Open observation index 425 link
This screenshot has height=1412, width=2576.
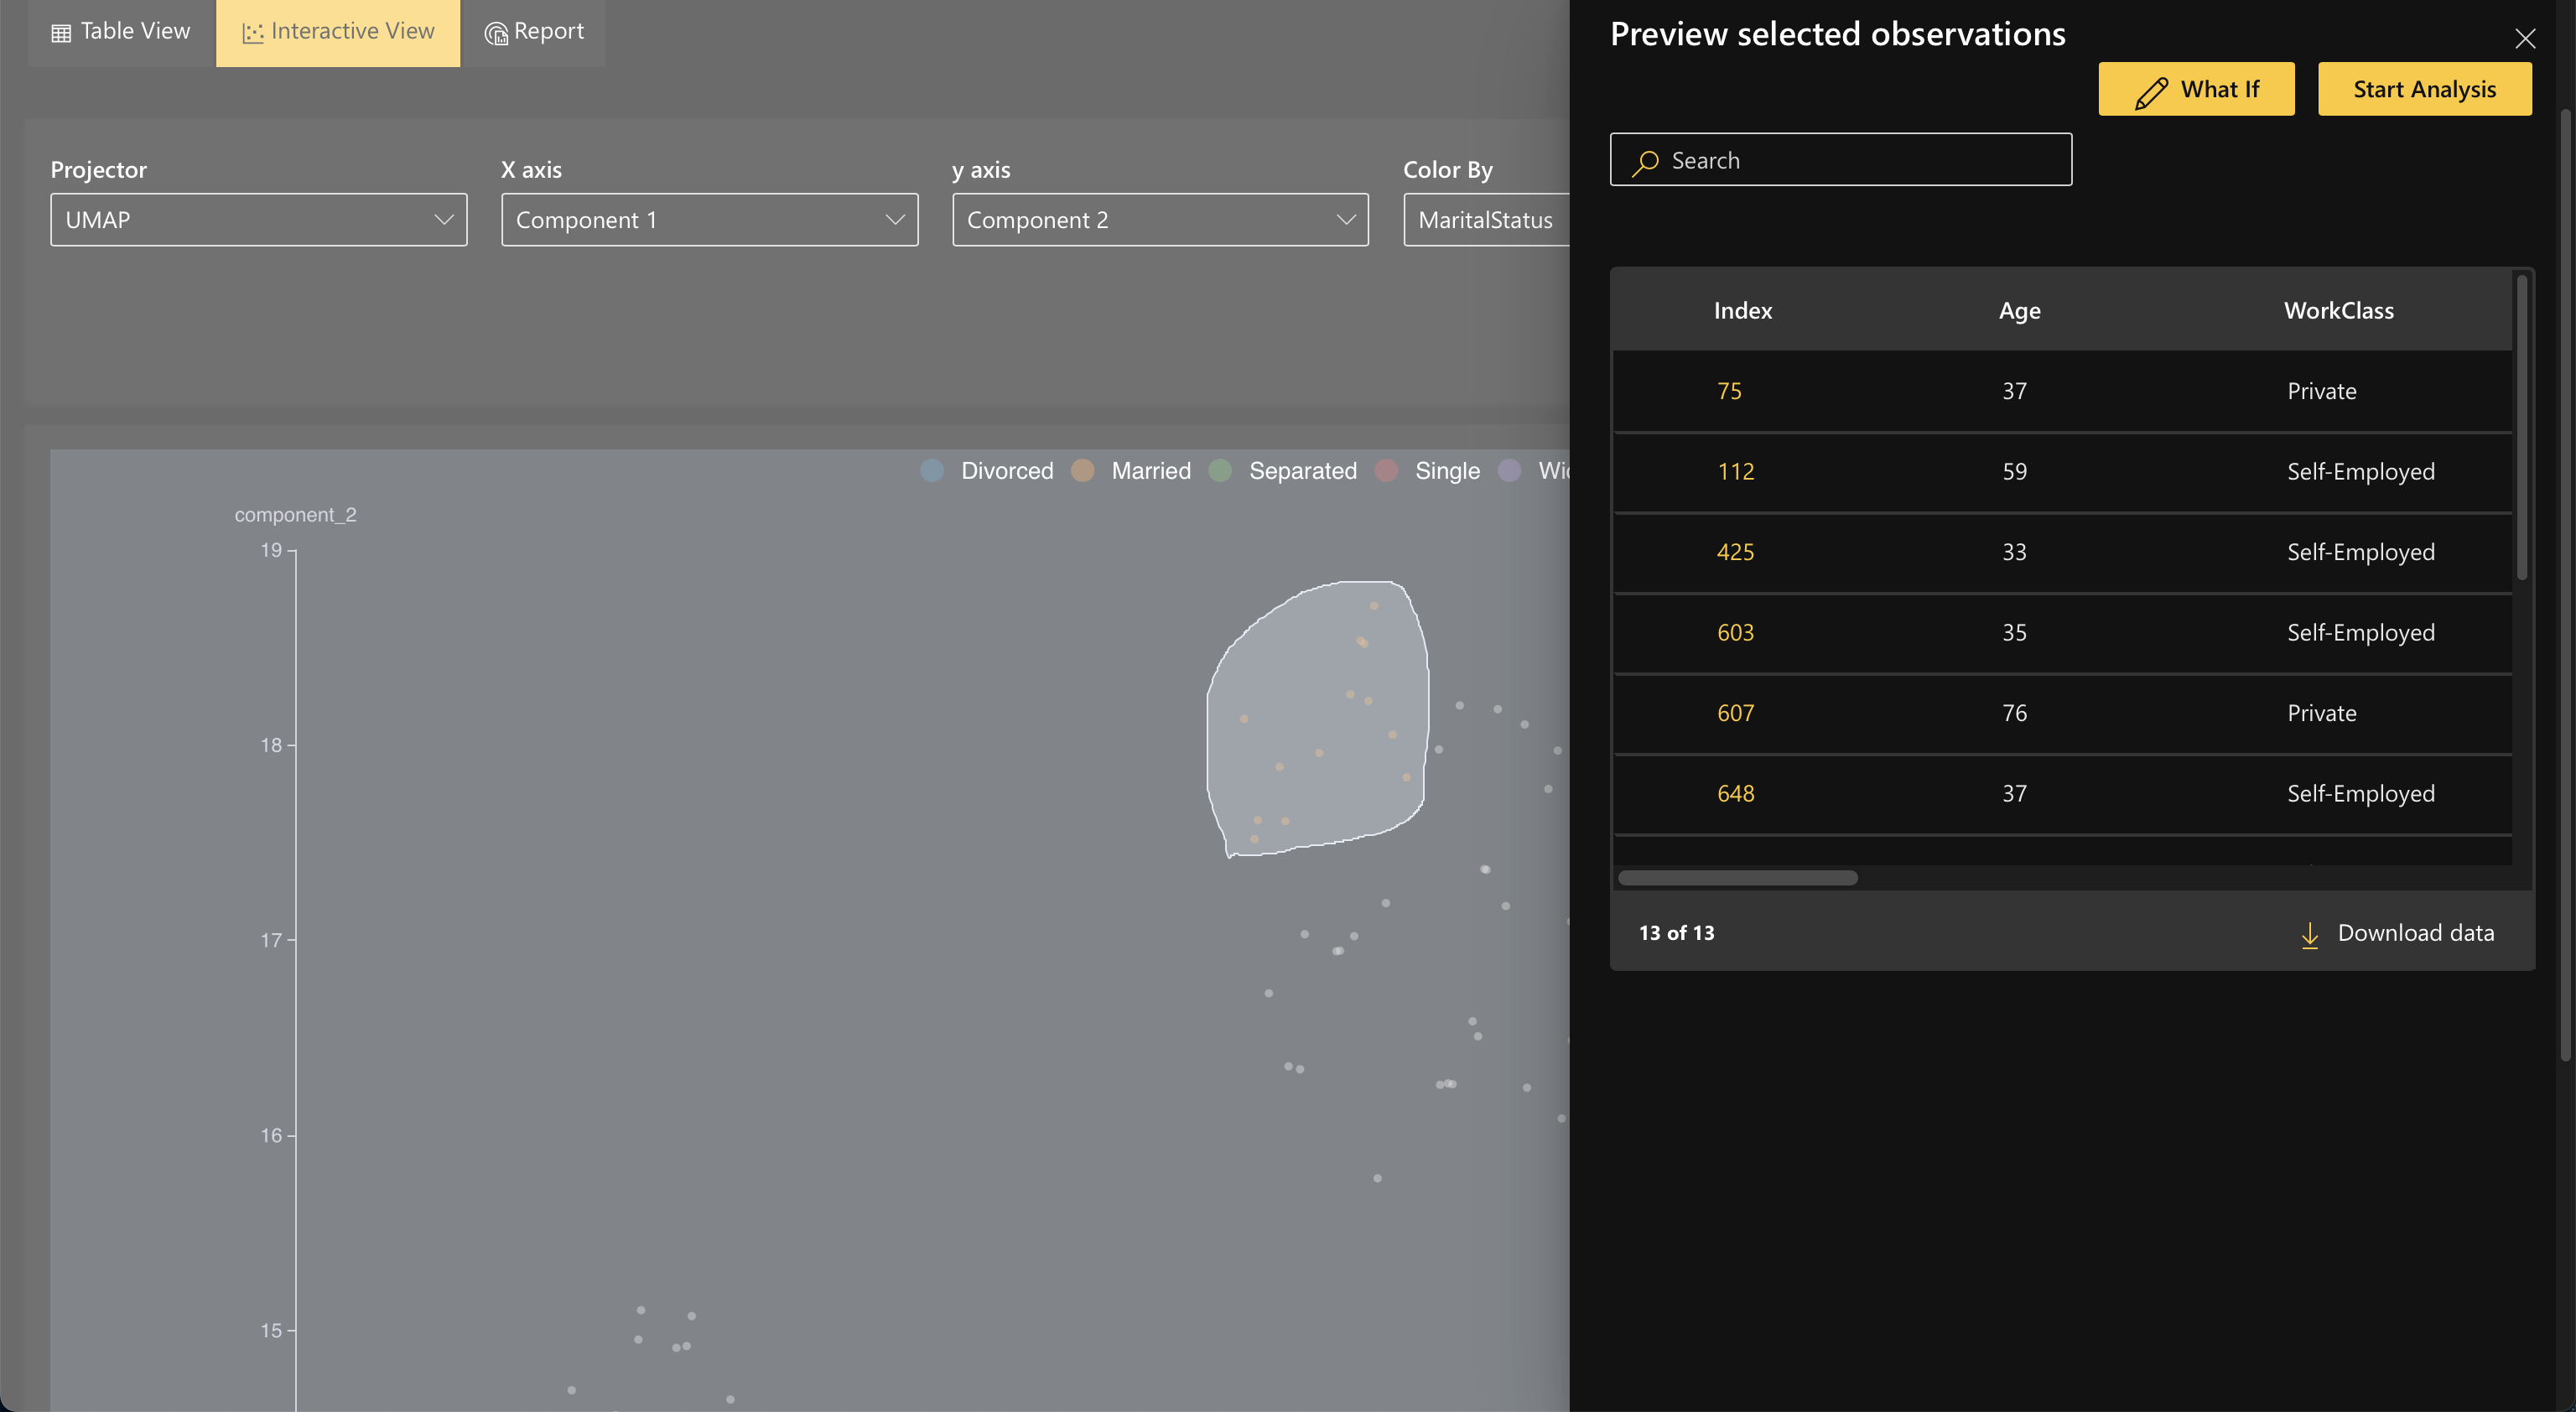(x=1735, y=552)
